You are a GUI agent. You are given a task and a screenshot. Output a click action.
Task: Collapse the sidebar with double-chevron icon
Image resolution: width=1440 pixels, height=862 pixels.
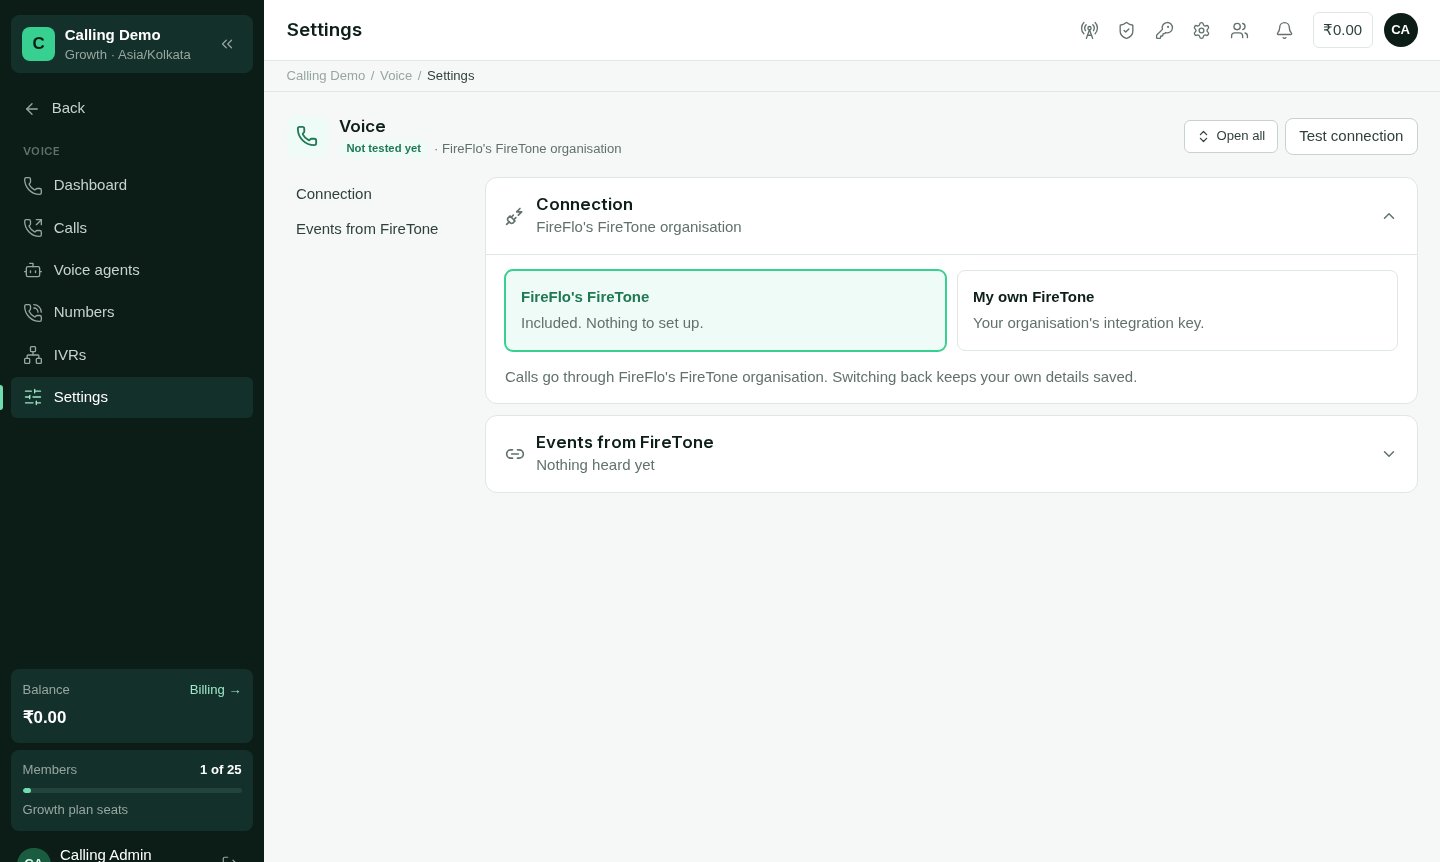[227, 44]
